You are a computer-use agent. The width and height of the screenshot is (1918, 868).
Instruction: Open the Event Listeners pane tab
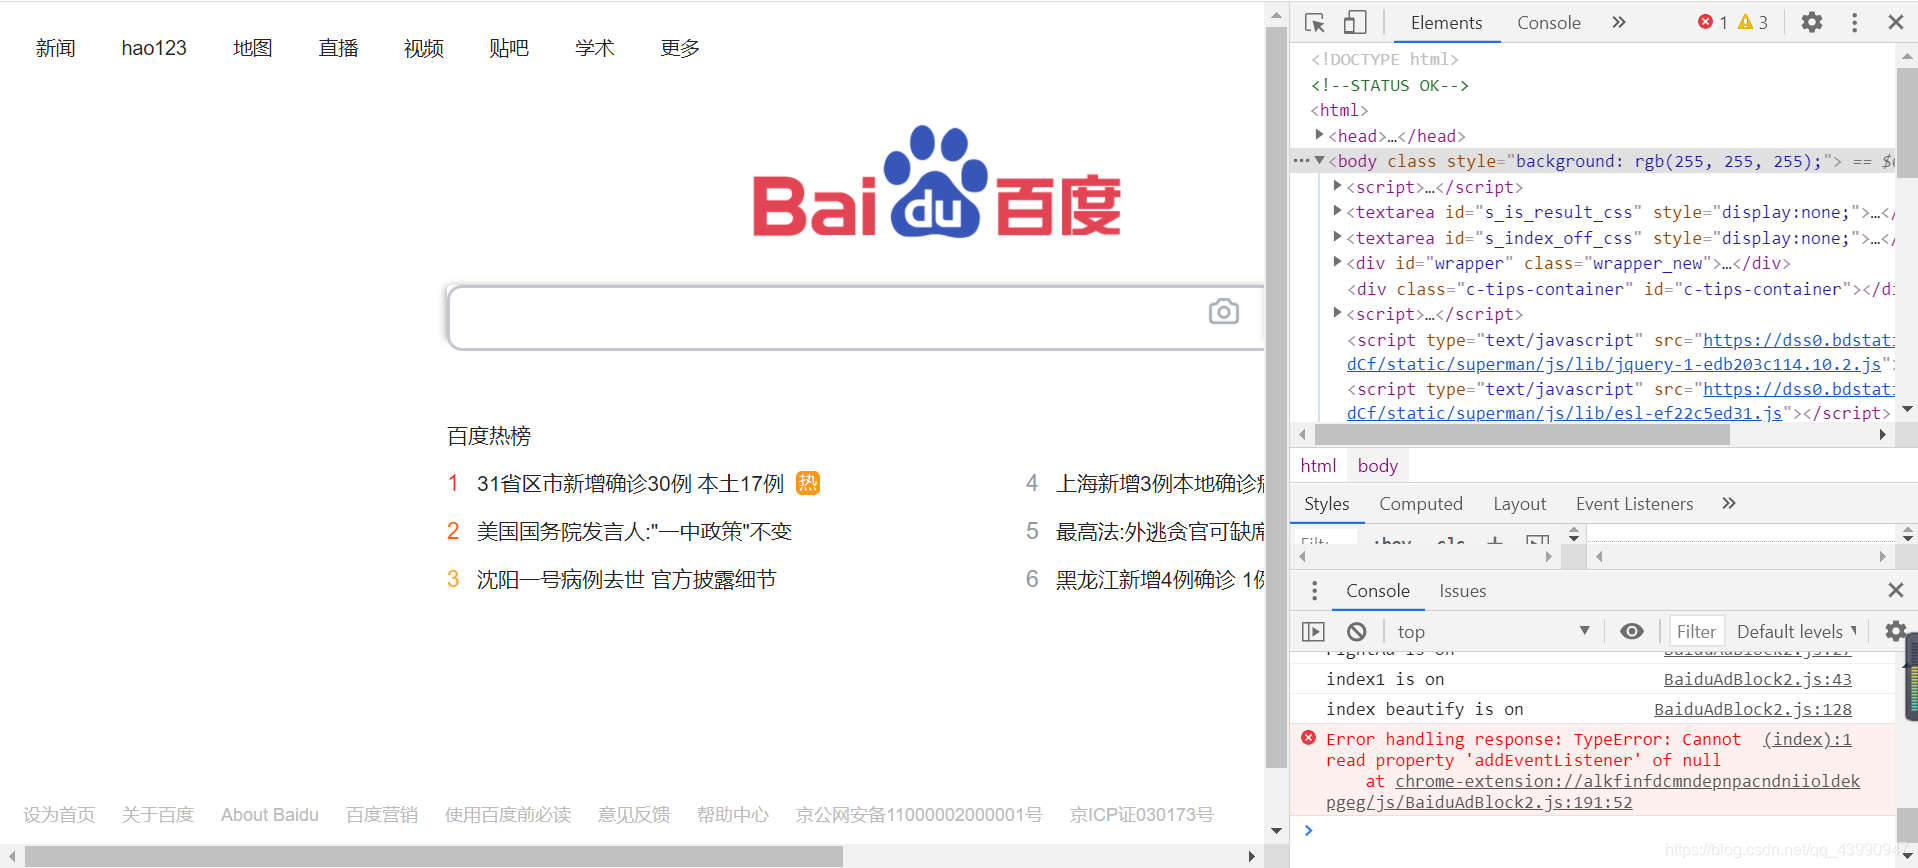coord(1634,504)
